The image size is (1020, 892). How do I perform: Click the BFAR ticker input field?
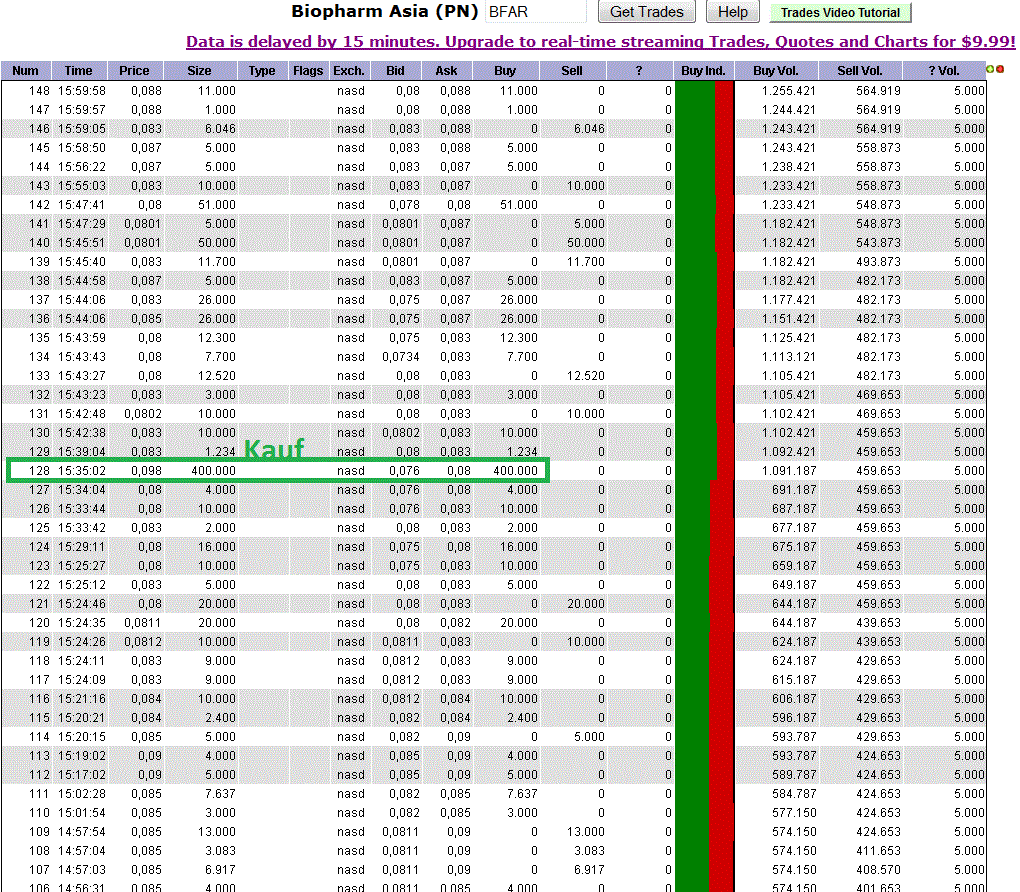(536, 12)
